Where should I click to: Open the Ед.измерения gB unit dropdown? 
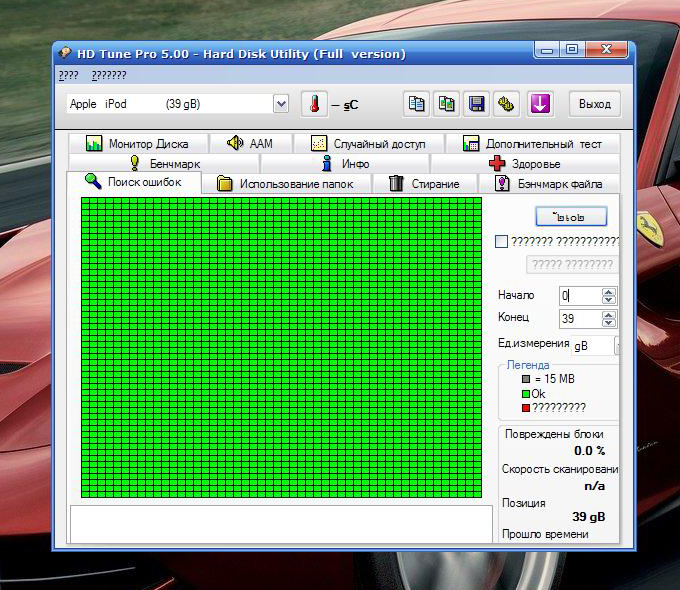(616, 345)
